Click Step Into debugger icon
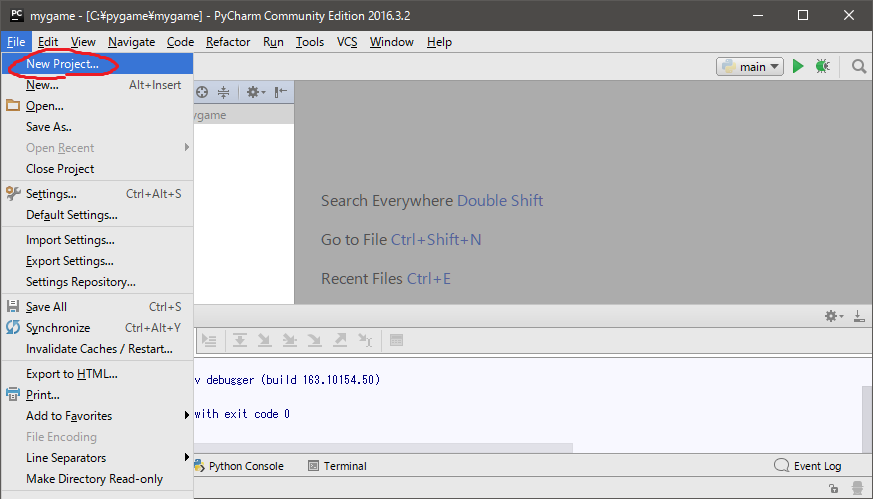 [x=264, y=340]
